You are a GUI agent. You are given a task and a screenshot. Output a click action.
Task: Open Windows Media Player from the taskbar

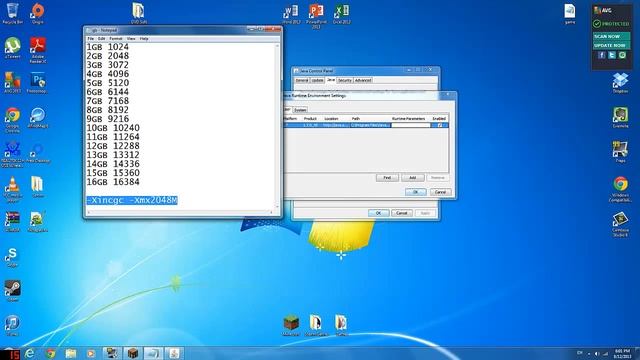(x=91, y=353)
